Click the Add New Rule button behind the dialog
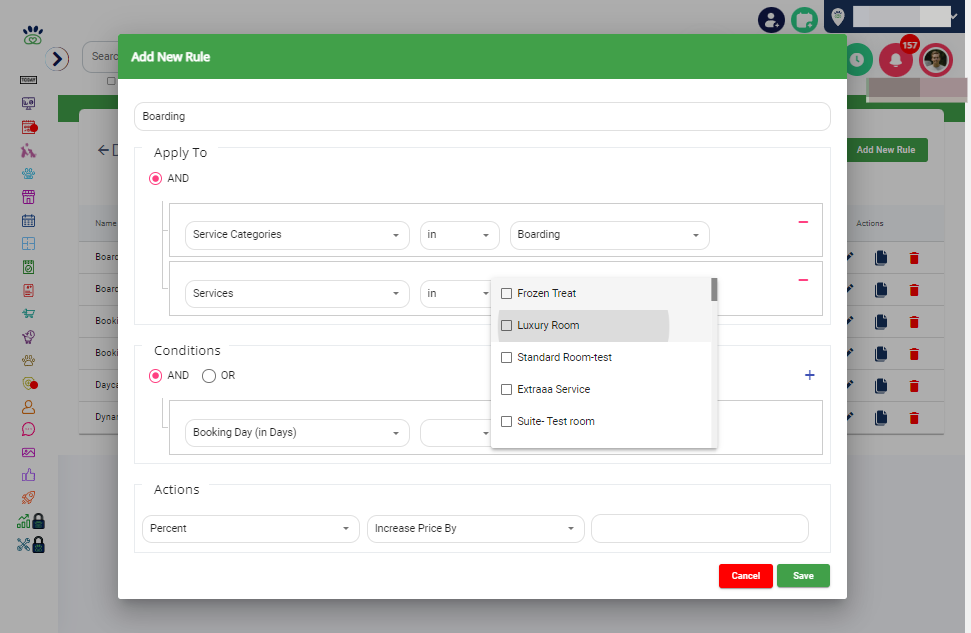The width and height of the screenshot is (971, 633). (x=887, y=150)
